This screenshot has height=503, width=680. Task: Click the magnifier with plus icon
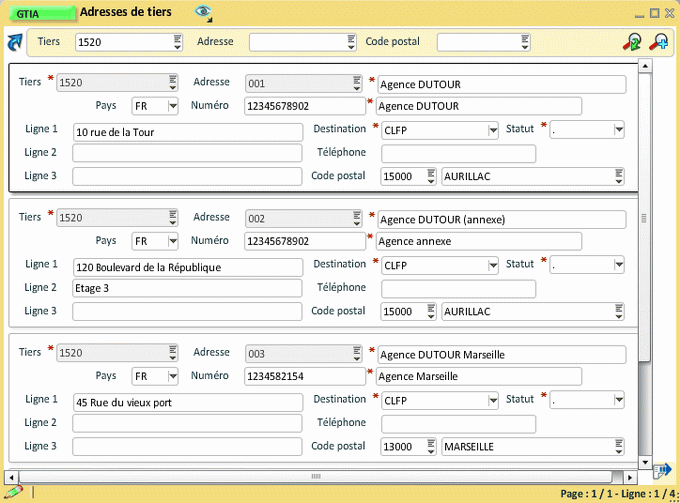pyautogui.click(x=658, y=42)
